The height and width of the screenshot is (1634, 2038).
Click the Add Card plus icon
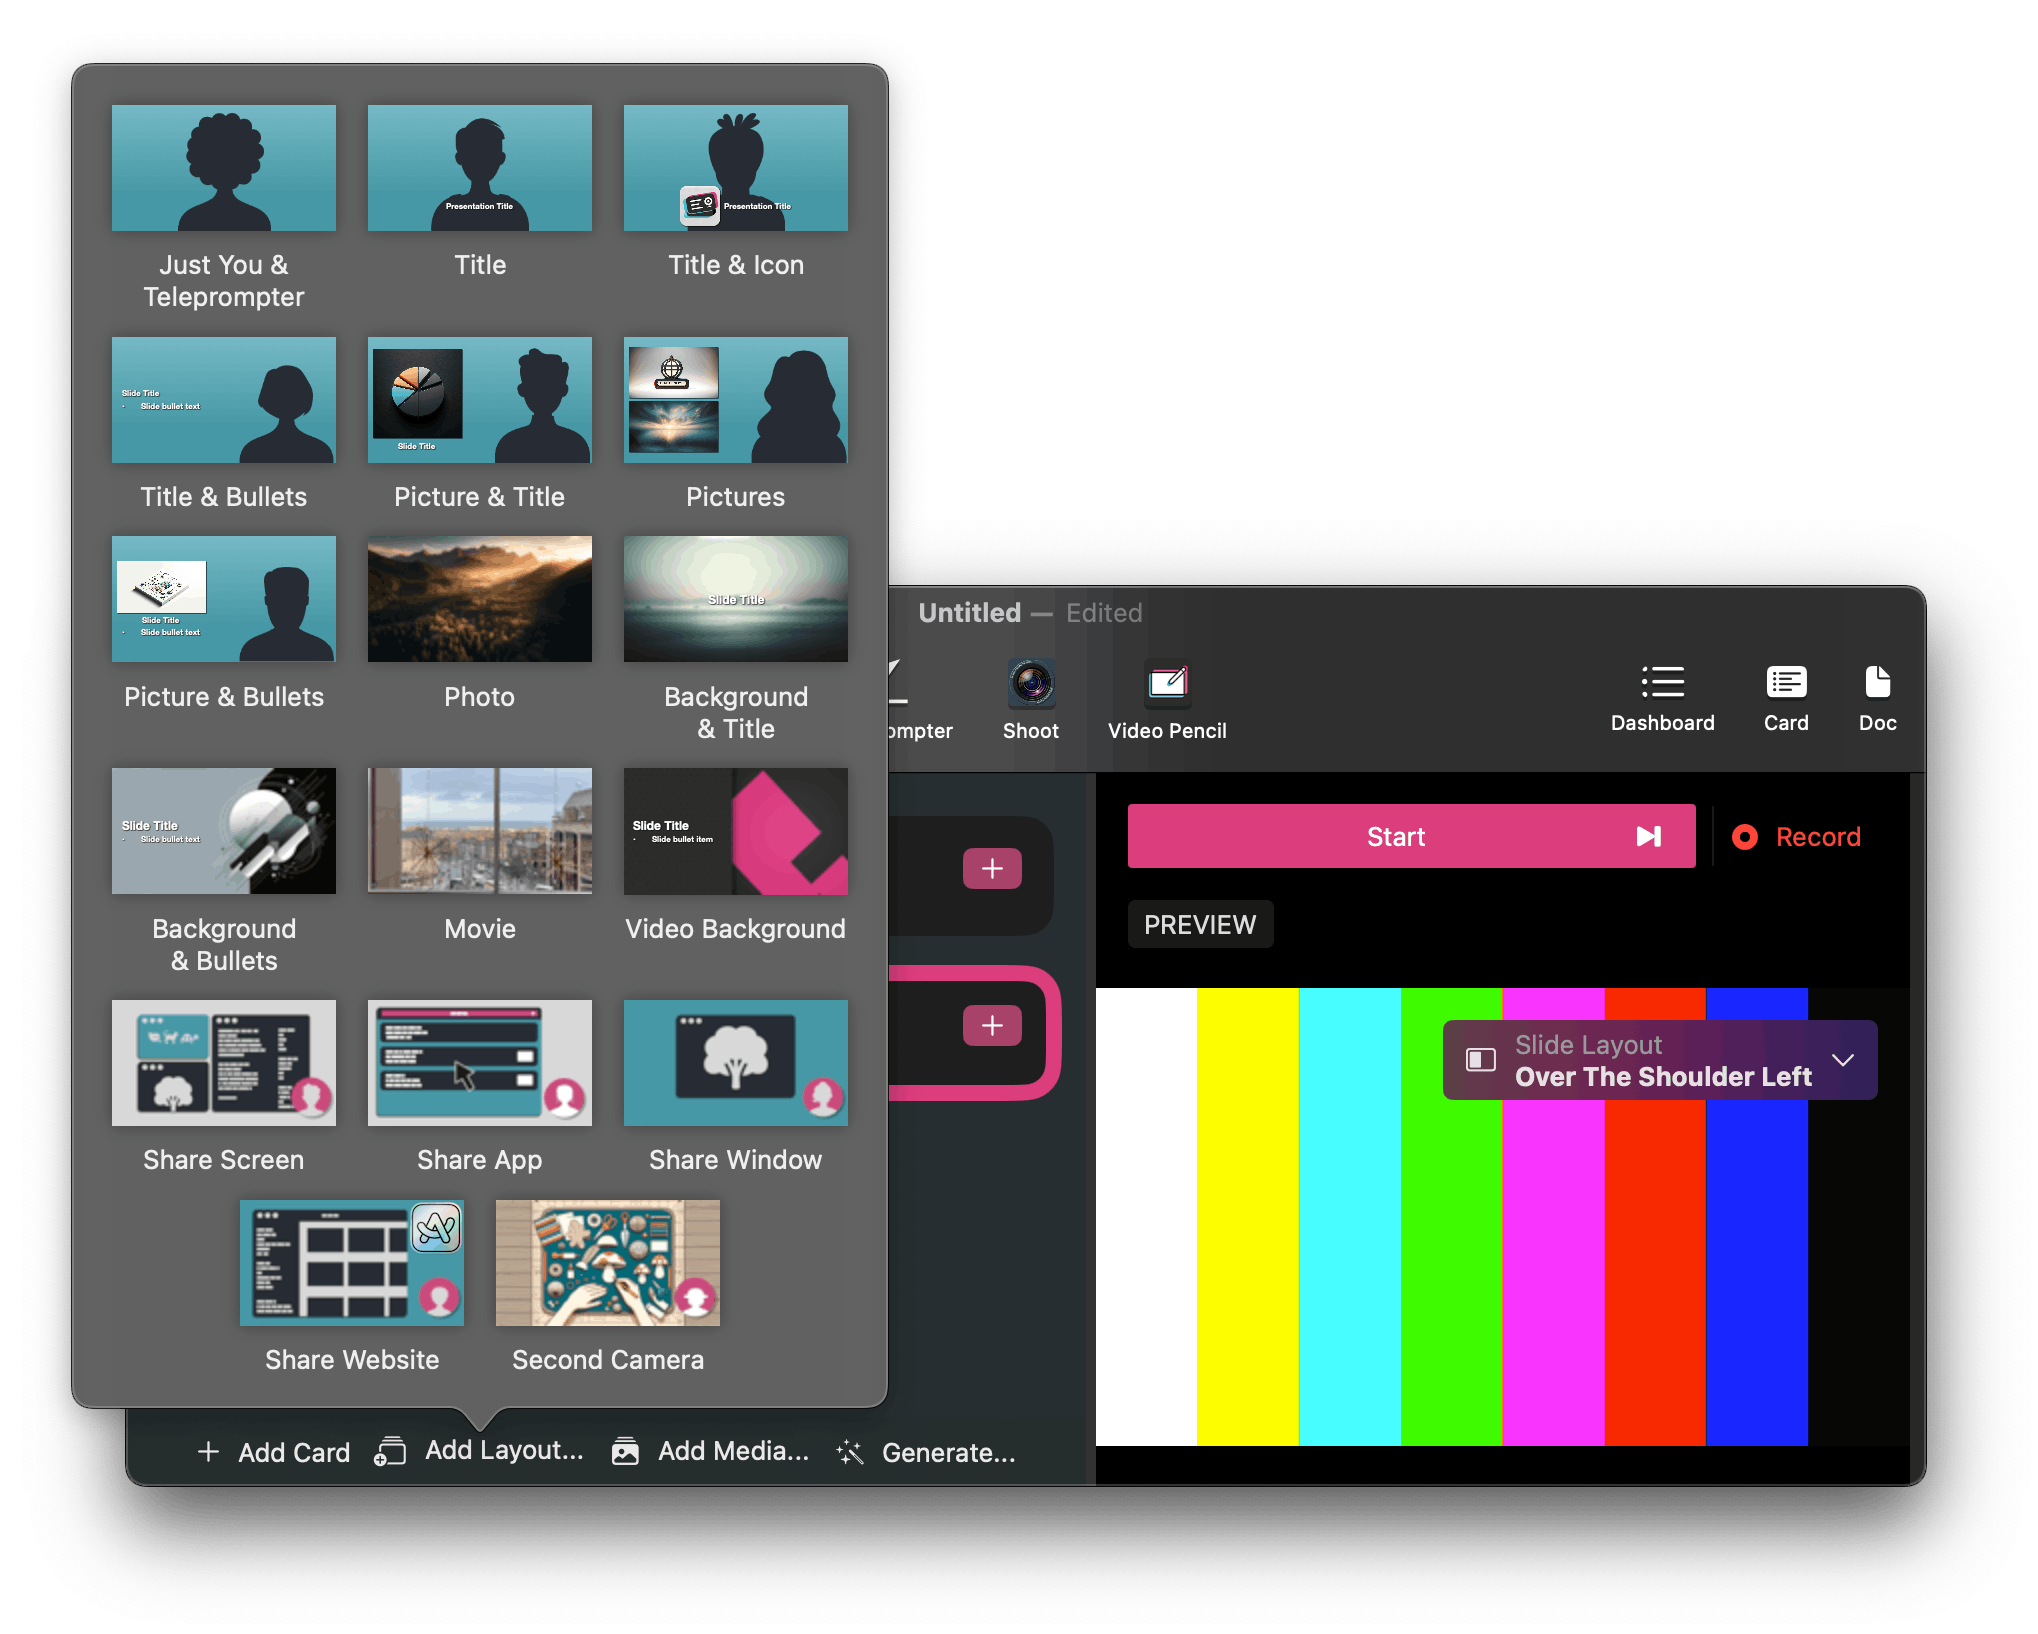[x=208, y=1452]
